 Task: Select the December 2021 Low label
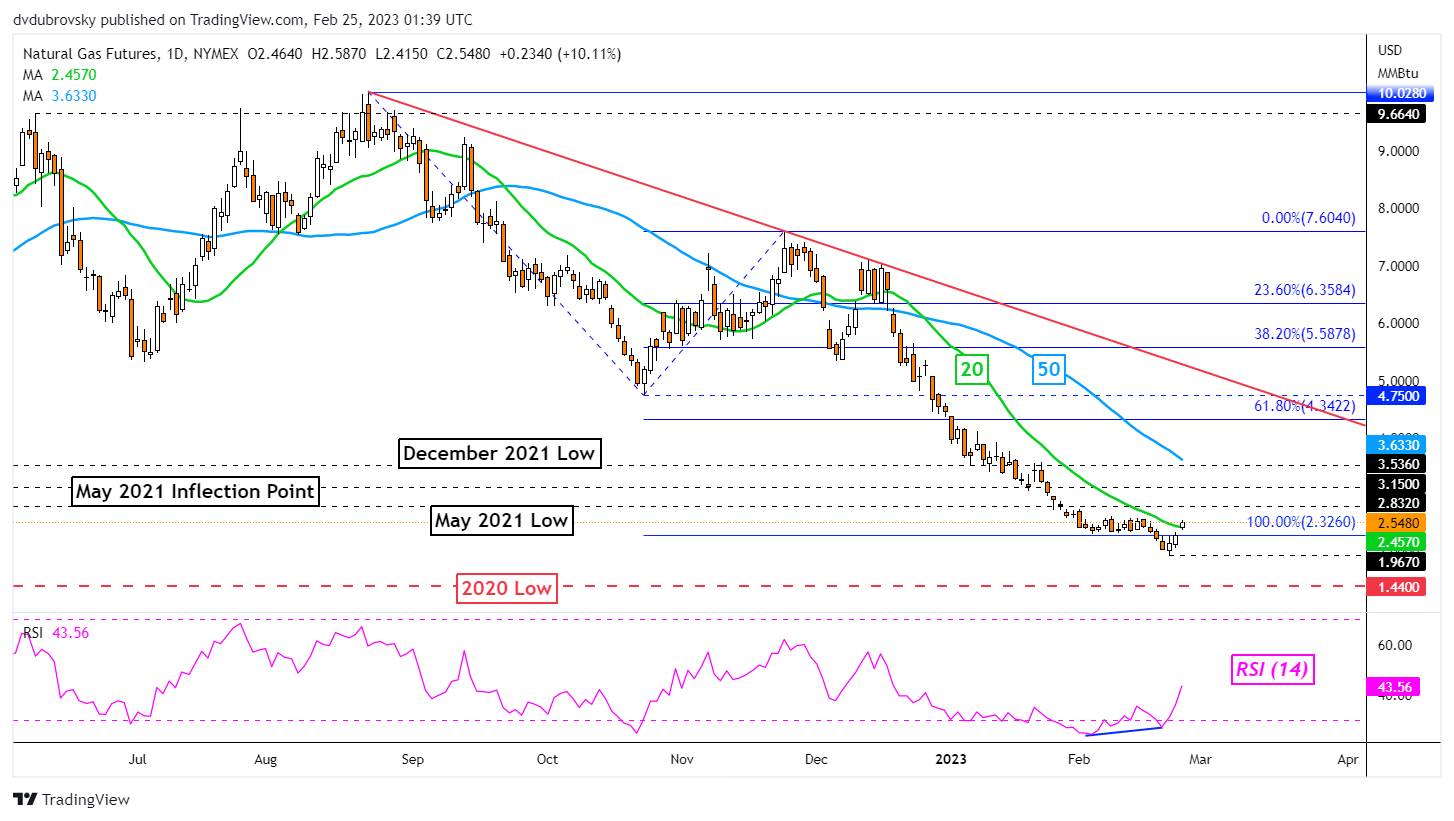(499, 453)
